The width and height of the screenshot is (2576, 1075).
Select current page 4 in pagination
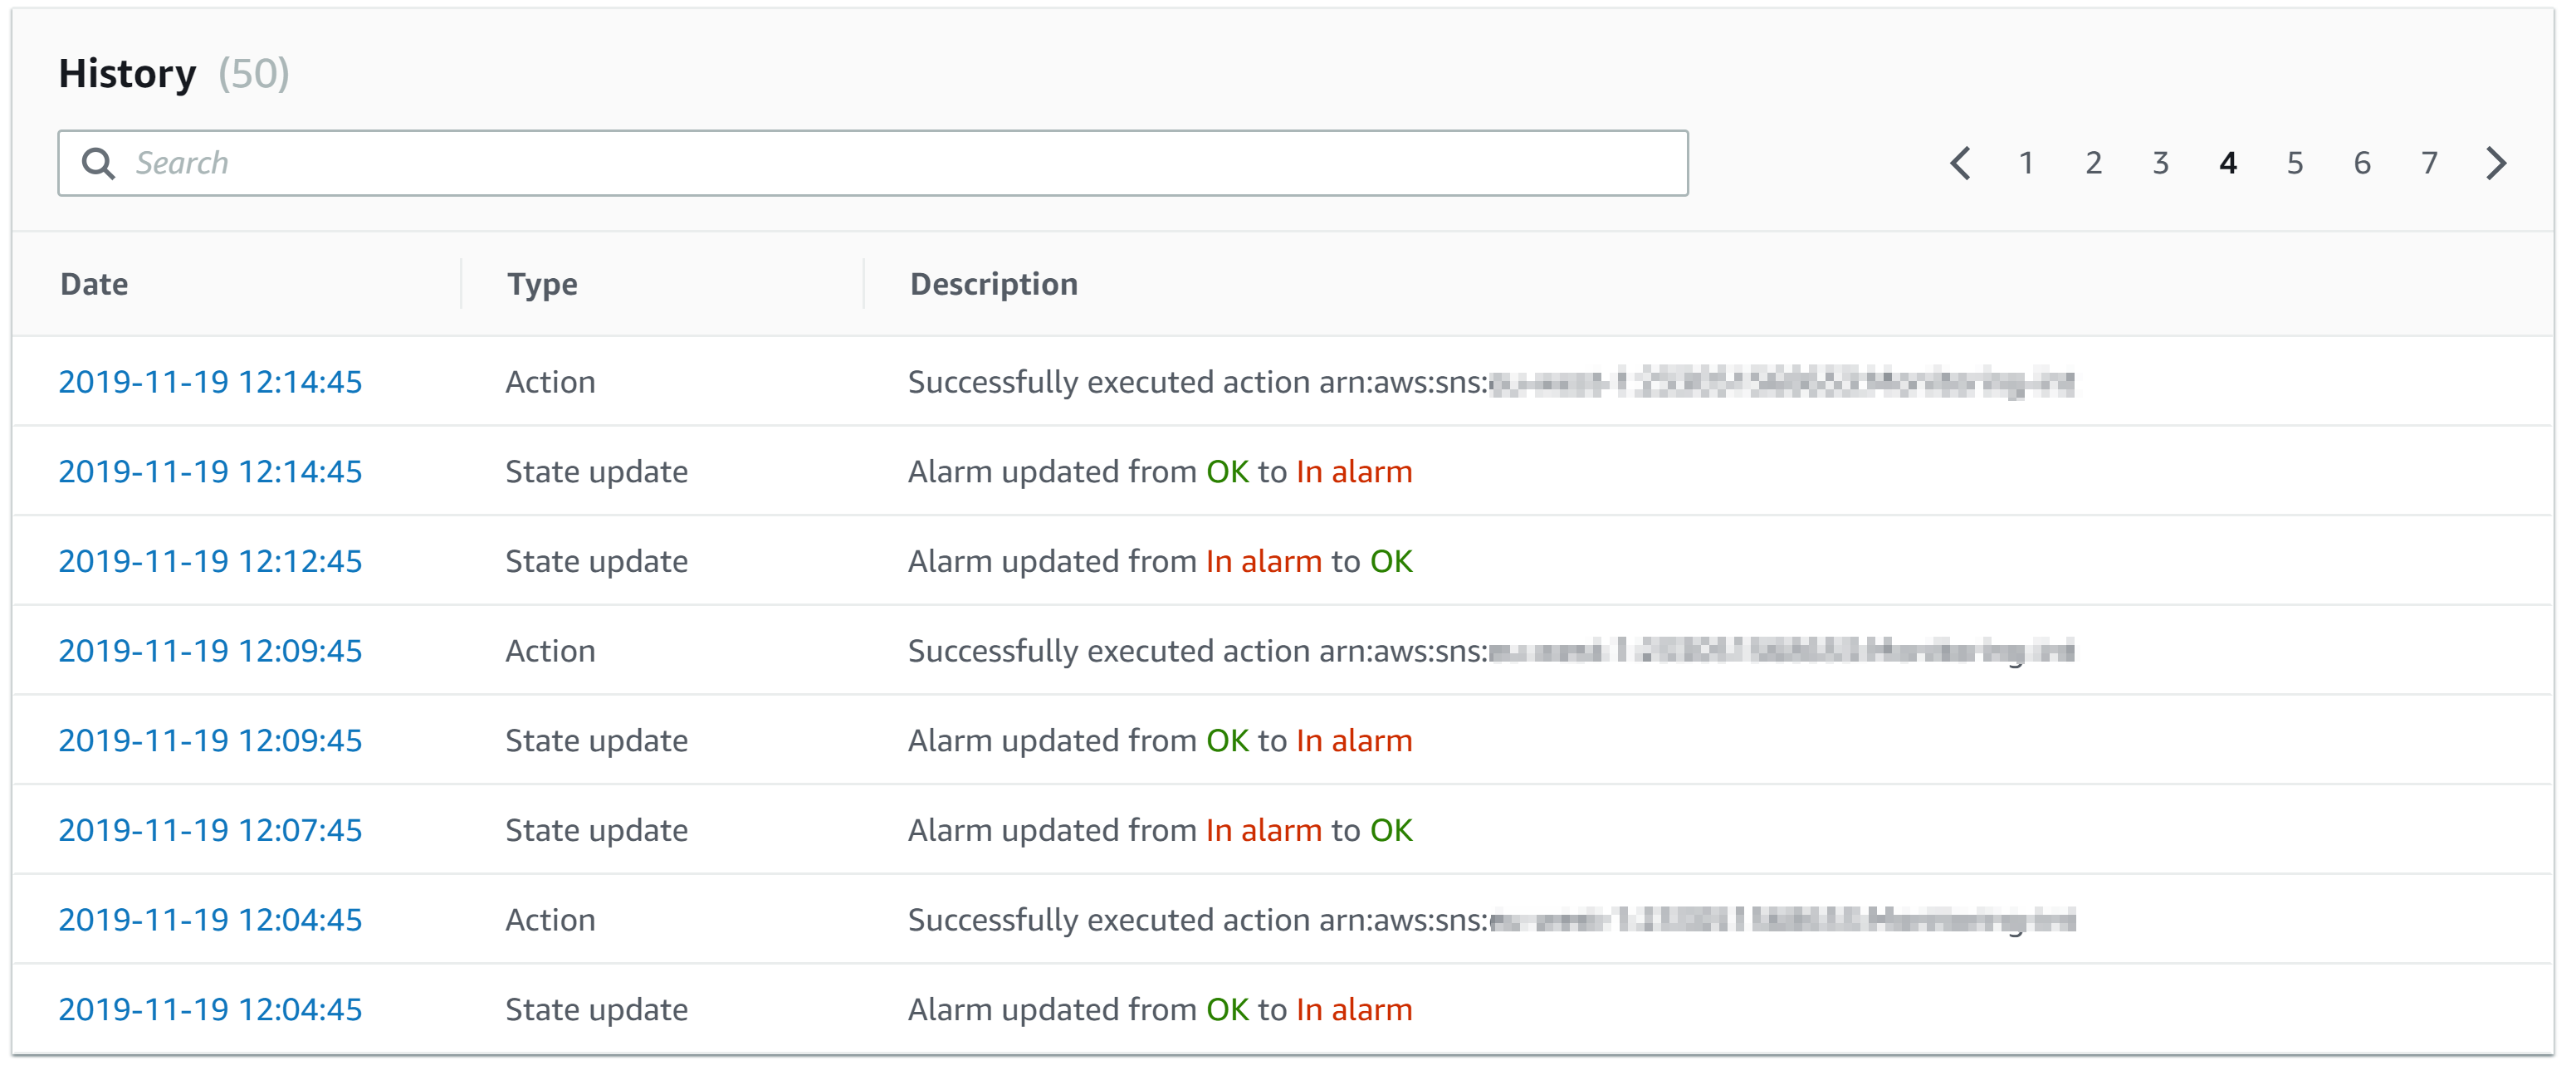point(2227,163)
